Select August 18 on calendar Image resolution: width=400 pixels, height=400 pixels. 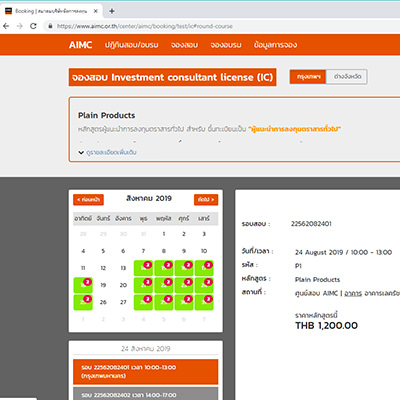click(83, 285)
